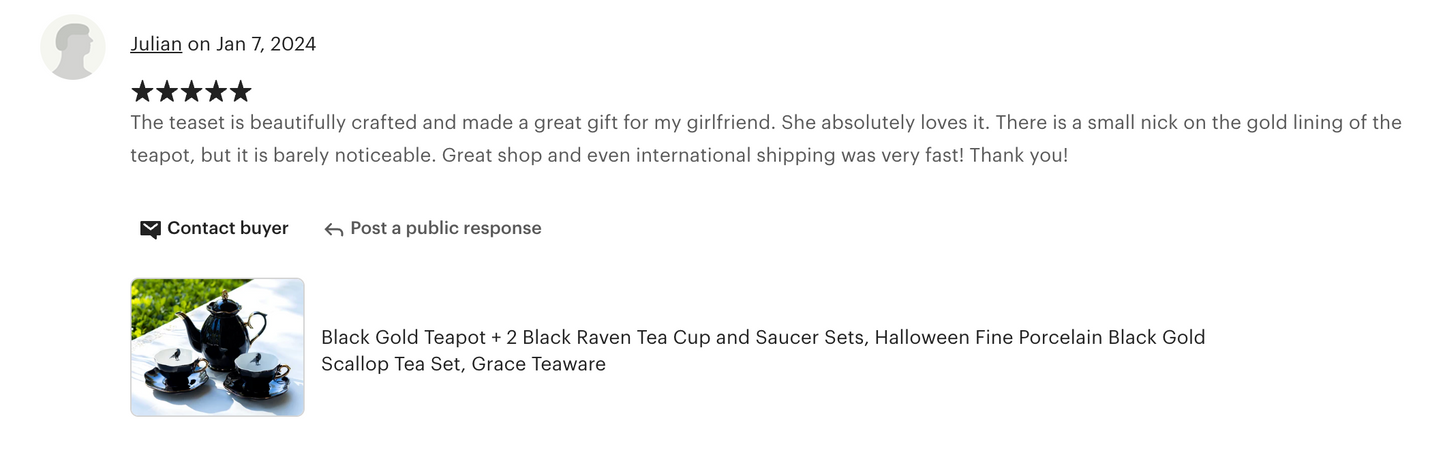Screen dimensions: 1445x468
Task: Click the second star of the rating
Action: (x=167, y=92)
